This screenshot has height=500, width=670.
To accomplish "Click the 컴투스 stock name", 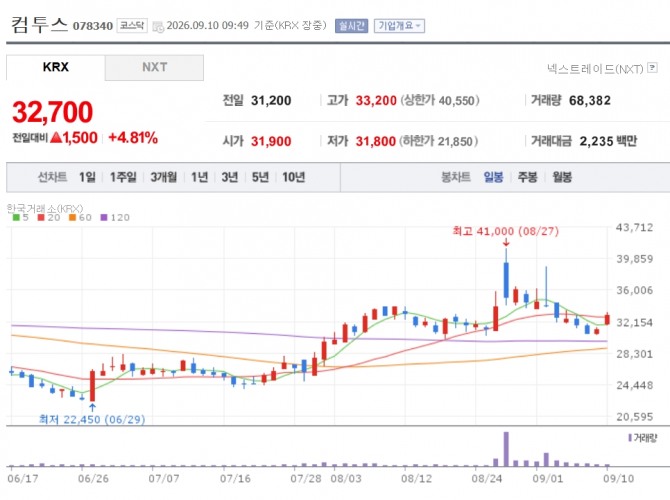I will pyautogui.click(x=39, y=24).
